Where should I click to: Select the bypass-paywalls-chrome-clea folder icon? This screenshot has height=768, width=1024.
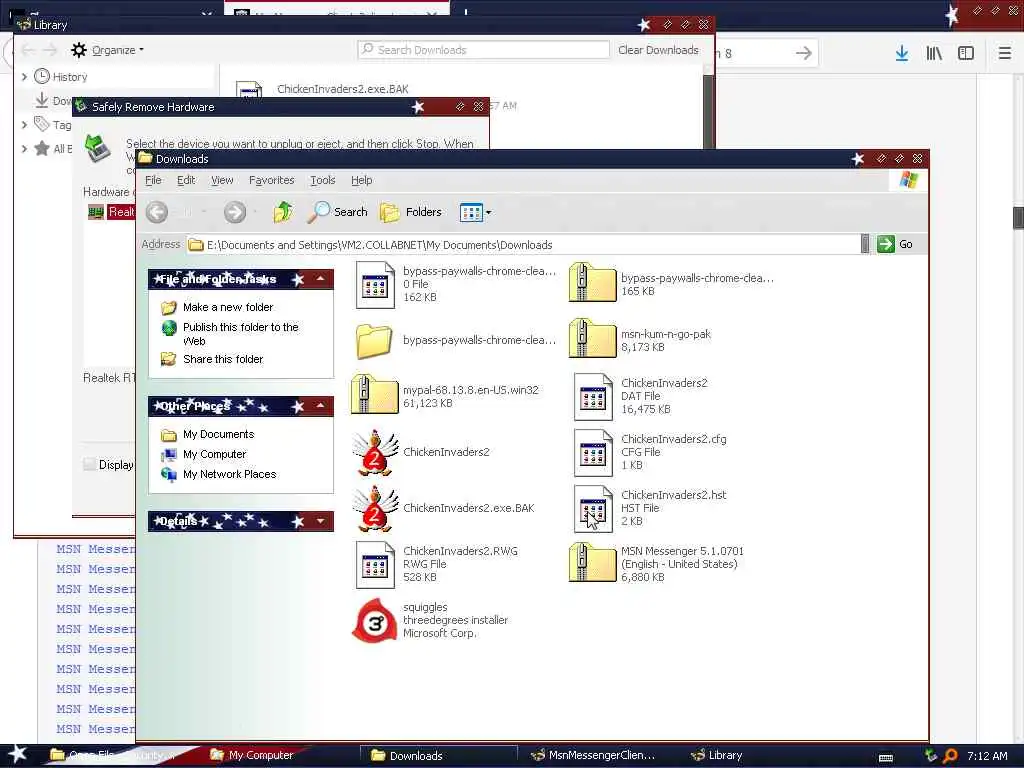tap(374, 341)
